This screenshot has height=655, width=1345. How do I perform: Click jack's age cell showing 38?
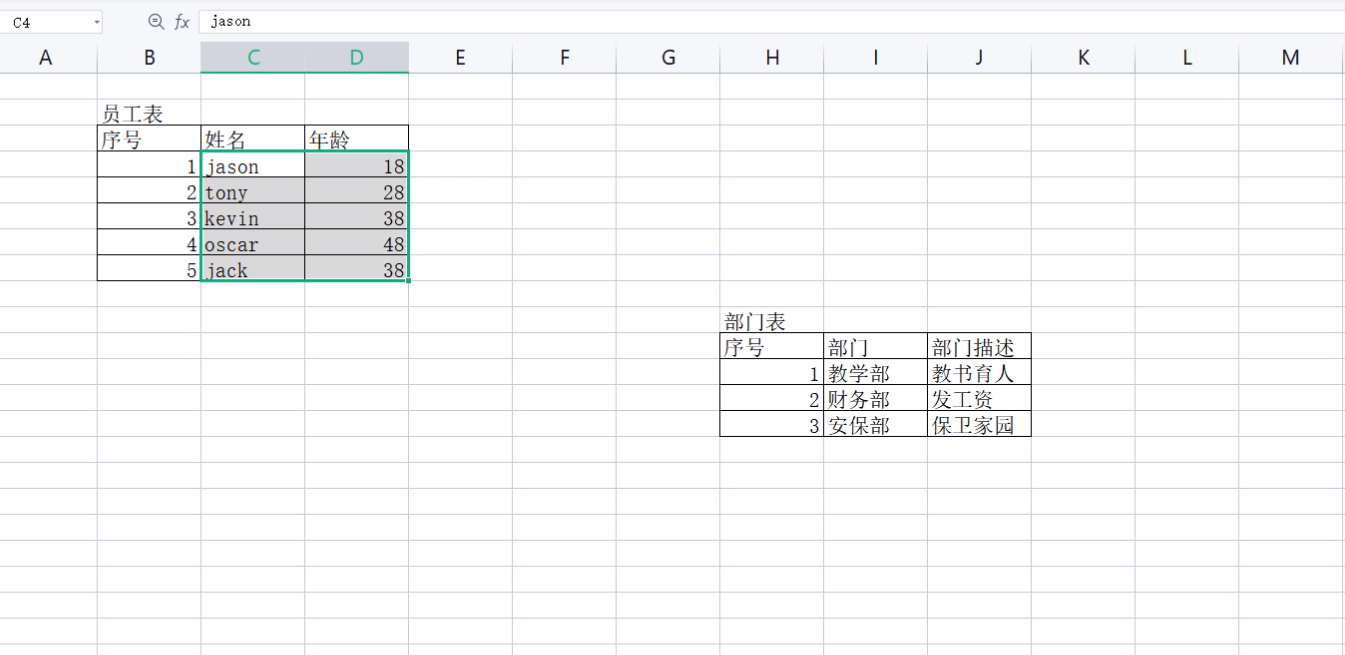(357, 269)
